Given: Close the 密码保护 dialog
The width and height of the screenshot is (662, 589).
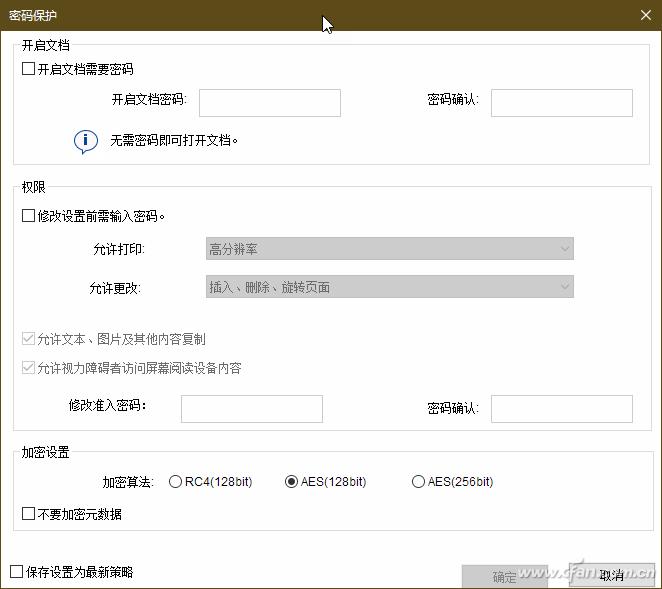Looking at the screenshot, I should click(x=645, y=14).
